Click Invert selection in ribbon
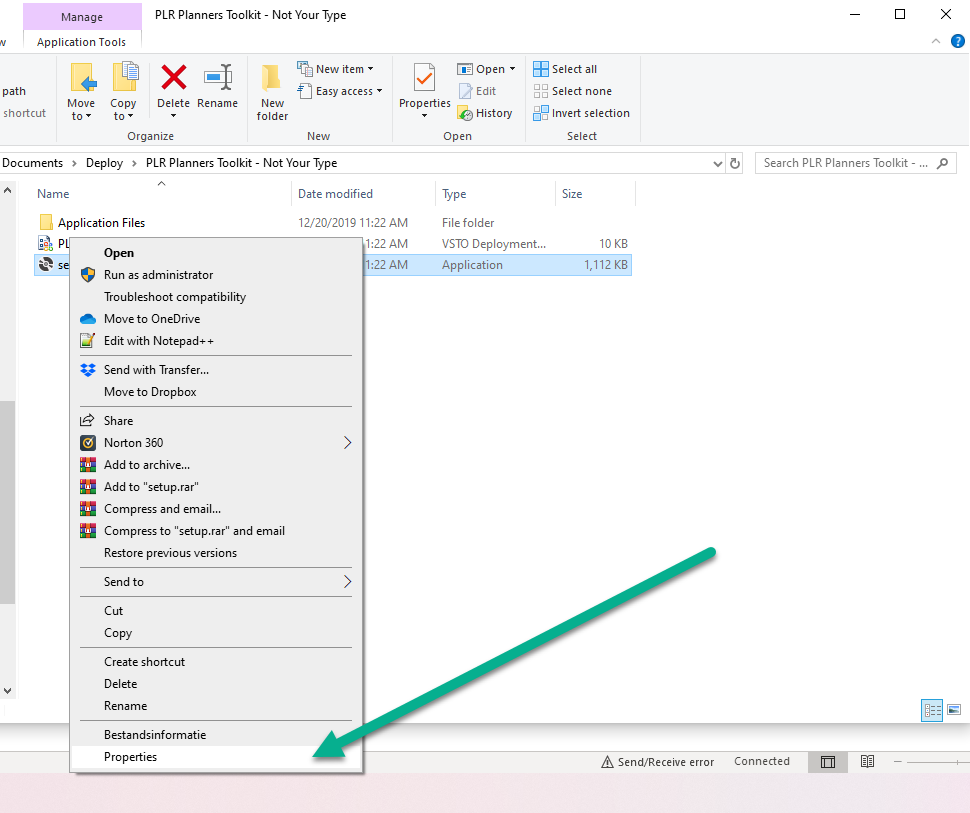This screenshot has width=970, height=813. click(x=581, y=113)
